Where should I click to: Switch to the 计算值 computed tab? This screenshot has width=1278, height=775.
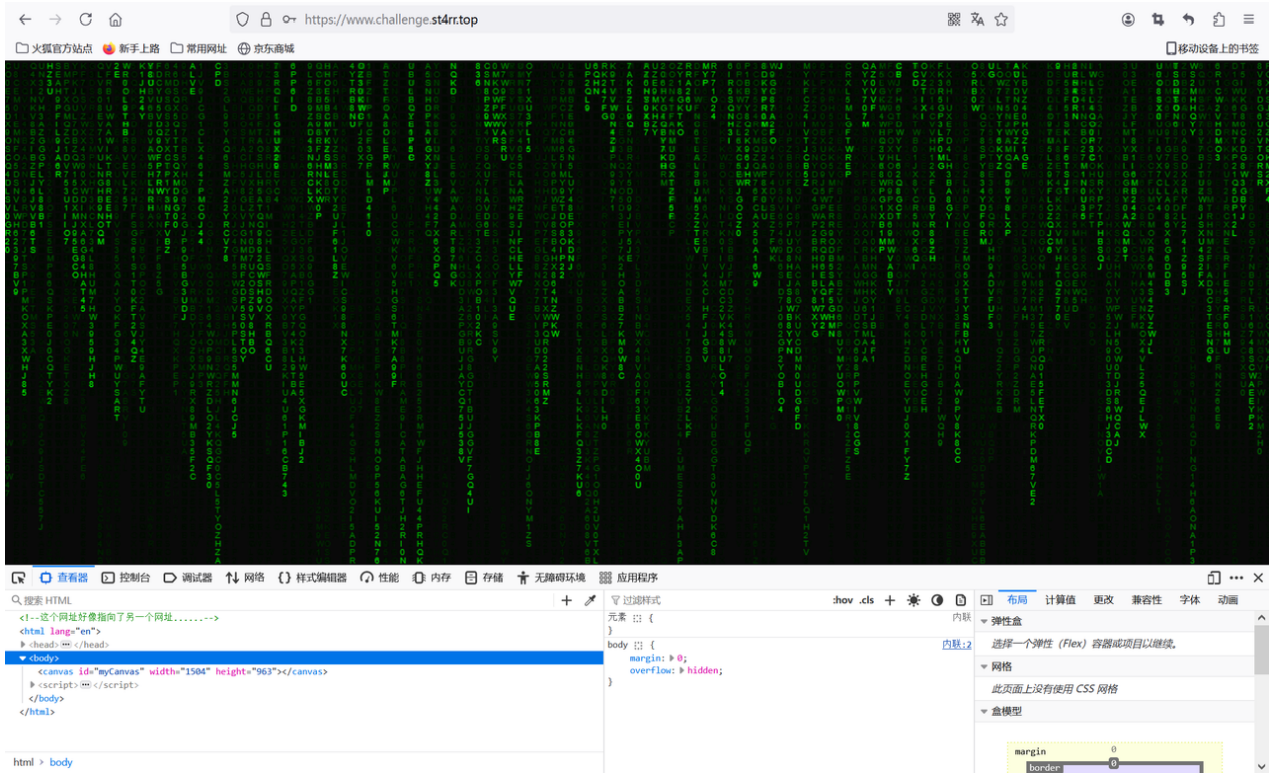tap(1060, 600)
